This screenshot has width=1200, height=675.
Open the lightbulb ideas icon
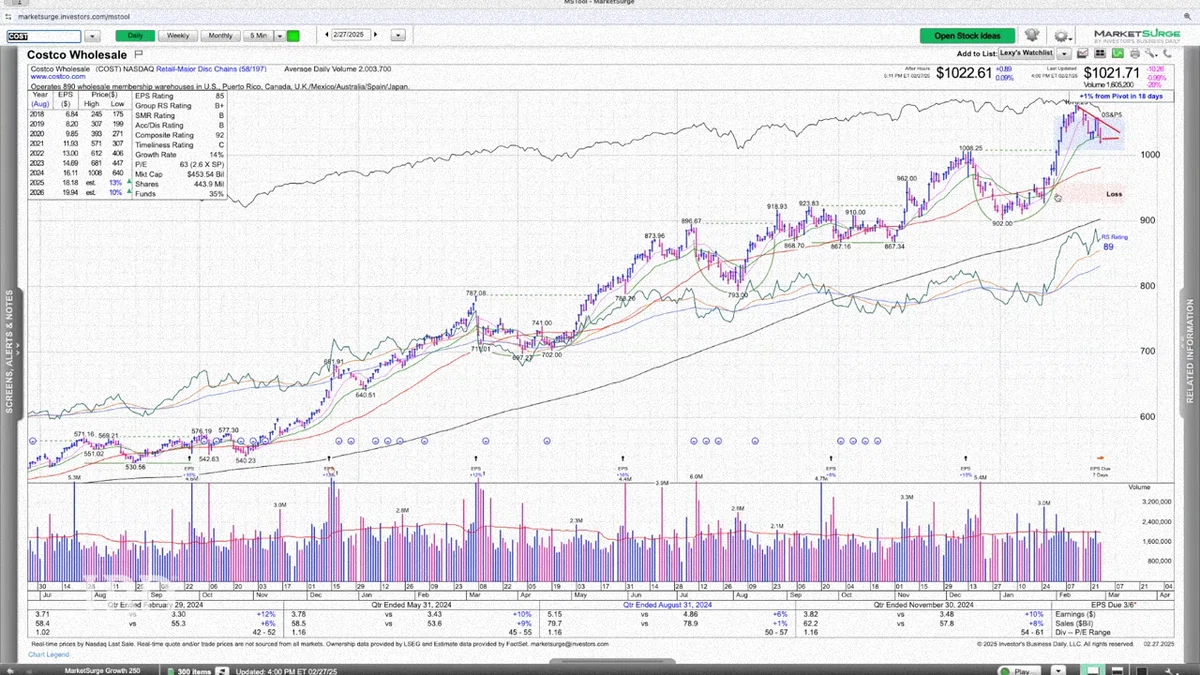click(x=1032, y=36)
